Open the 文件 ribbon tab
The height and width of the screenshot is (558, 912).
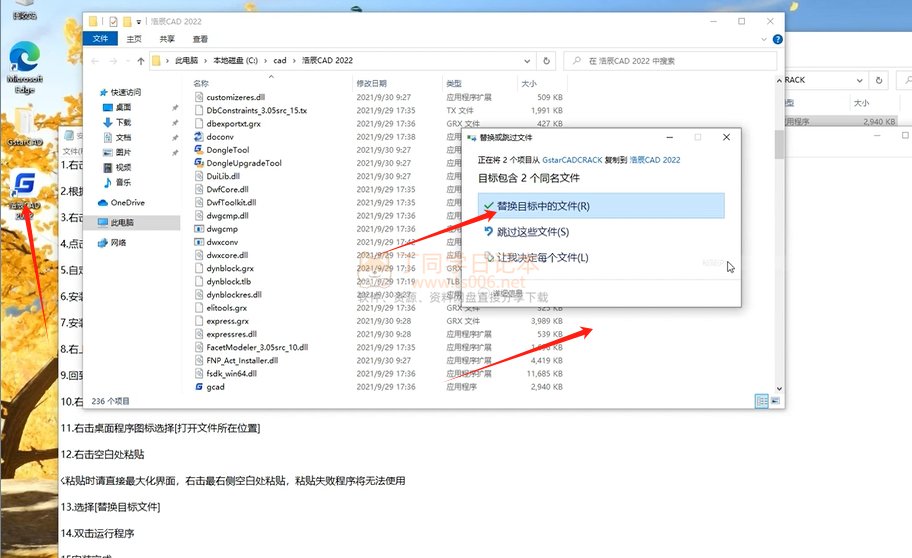[x=100, y=38]
